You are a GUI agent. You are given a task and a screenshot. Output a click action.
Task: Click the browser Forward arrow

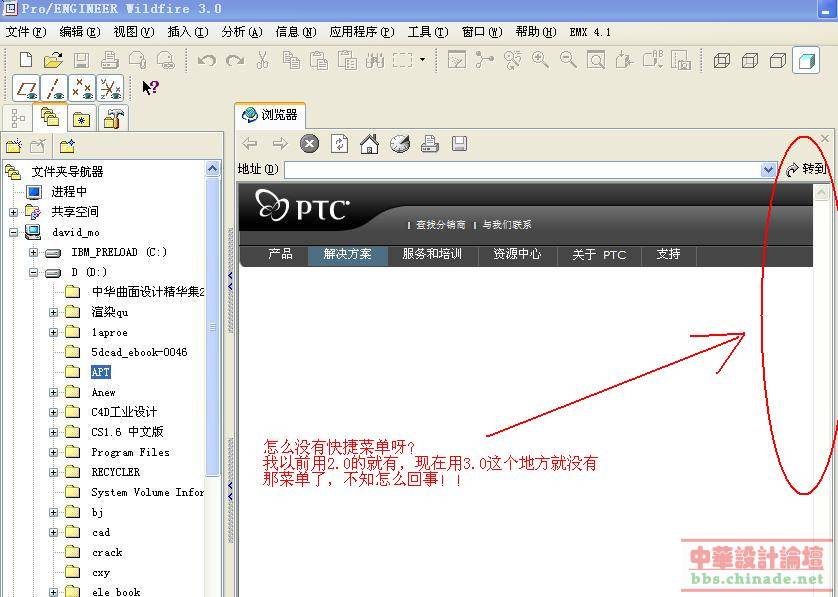pyautogui.click(x=280, y=143)
